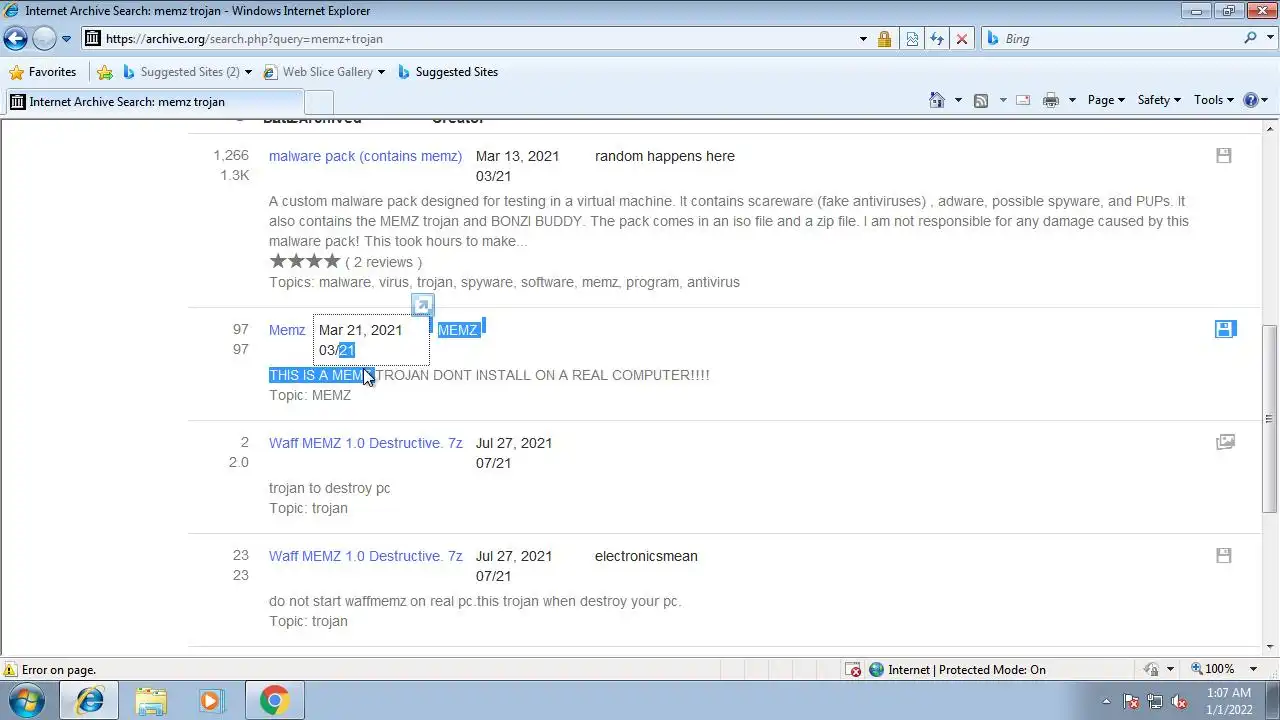Click the image media icon in 'trojan to destroy pc' row
This screenshot has height=720, width=1280.
pyautogui.click(x=1225, y=441)
